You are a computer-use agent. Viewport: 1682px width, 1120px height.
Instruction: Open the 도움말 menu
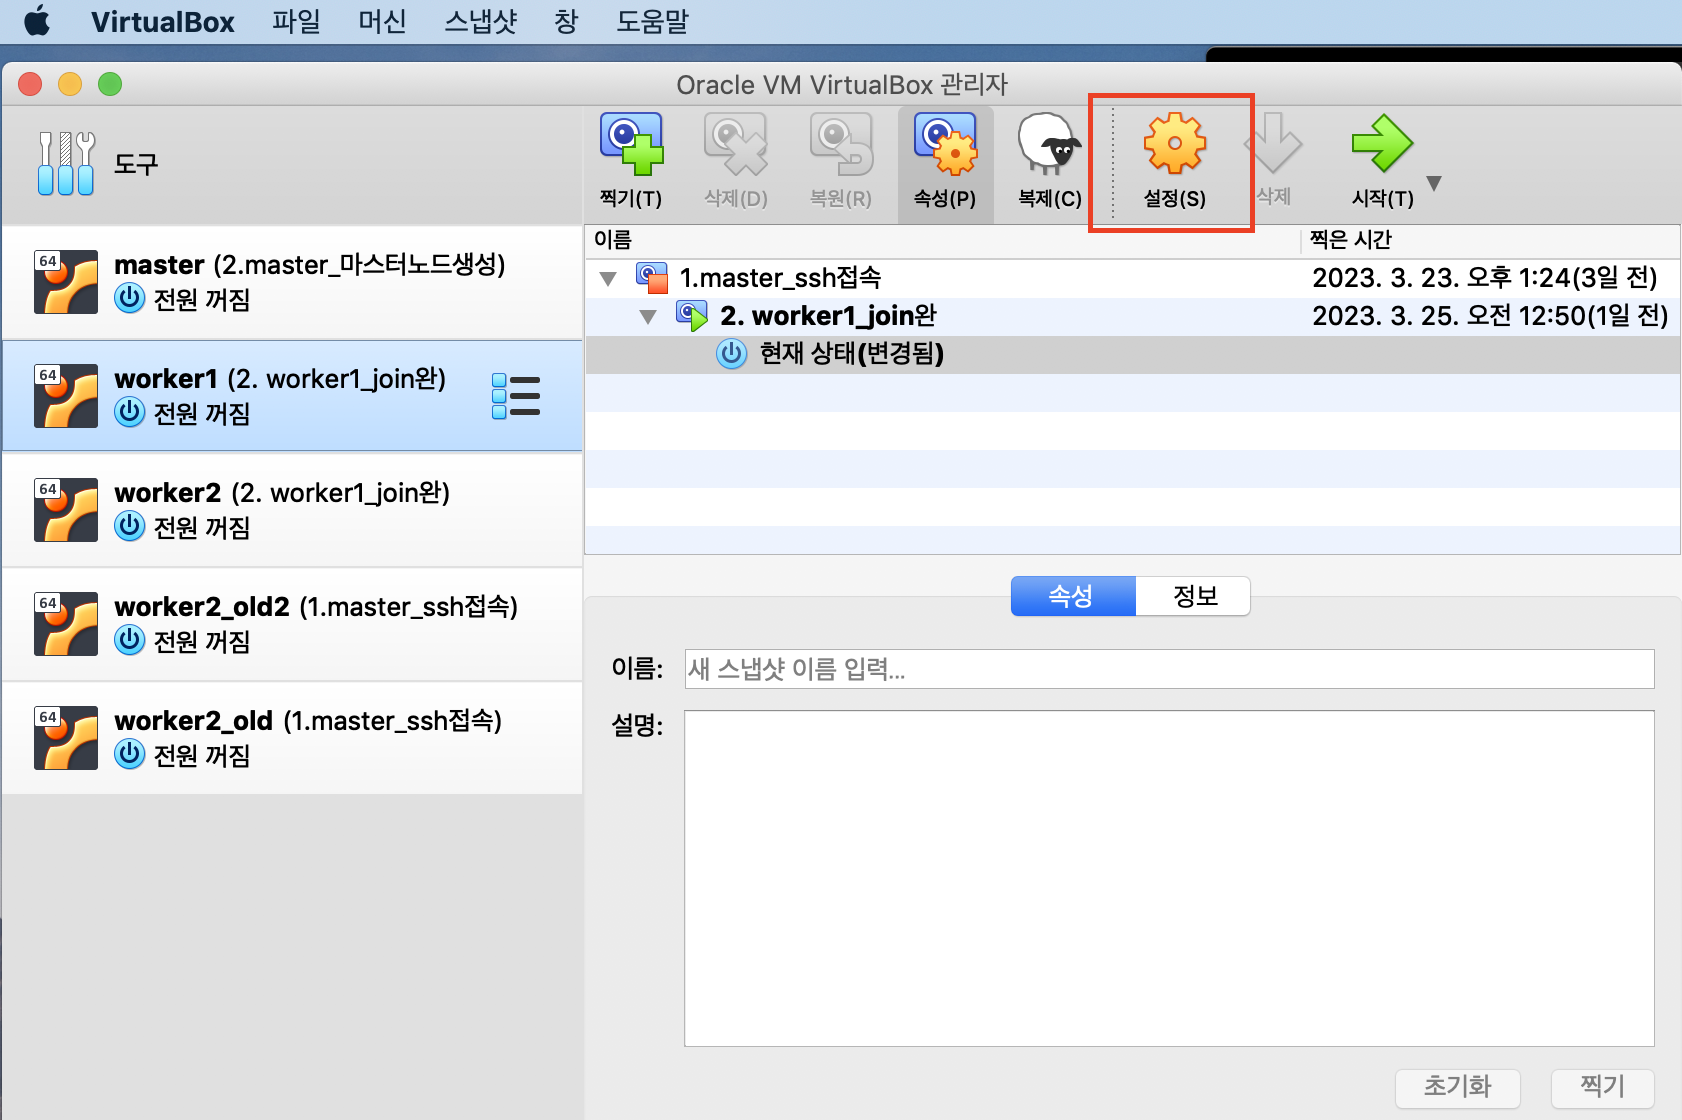(653, 21)
